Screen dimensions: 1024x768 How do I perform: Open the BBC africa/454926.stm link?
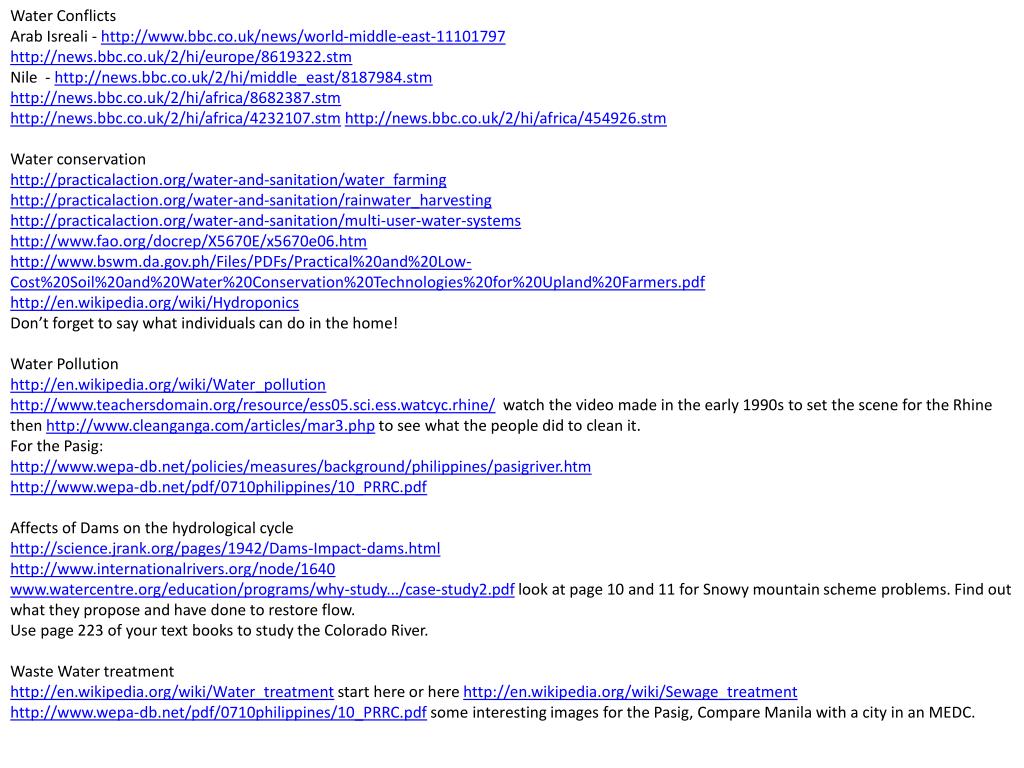pos(505,118)
